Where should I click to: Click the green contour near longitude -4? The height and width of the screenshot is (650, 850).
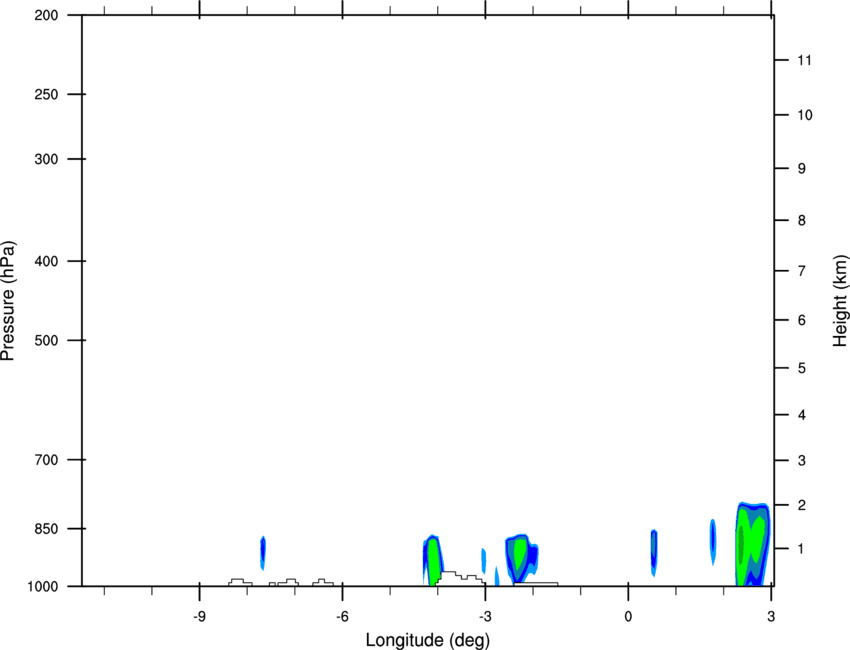[x=433, y=561]
